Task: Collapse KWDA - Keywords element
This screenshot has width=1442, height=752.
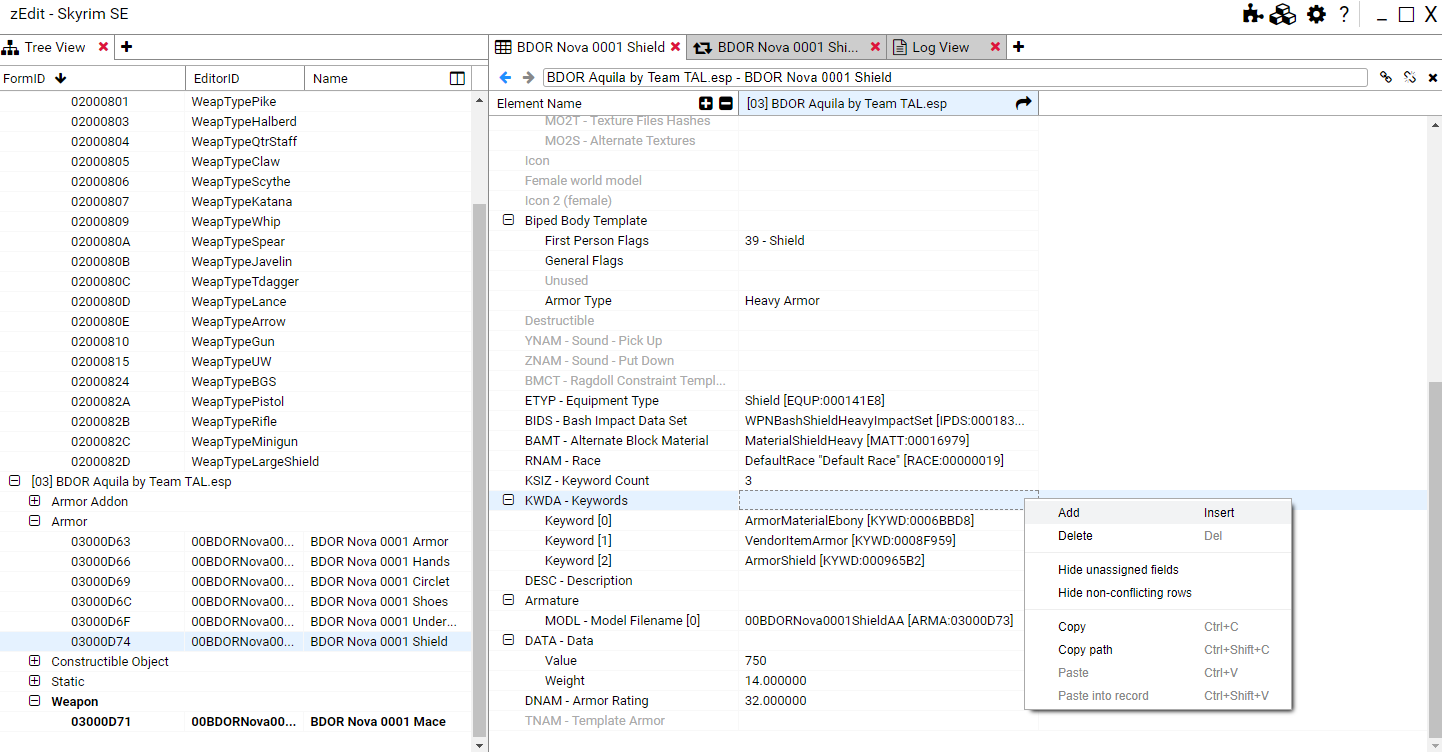Action: click(x=508, y=500)
